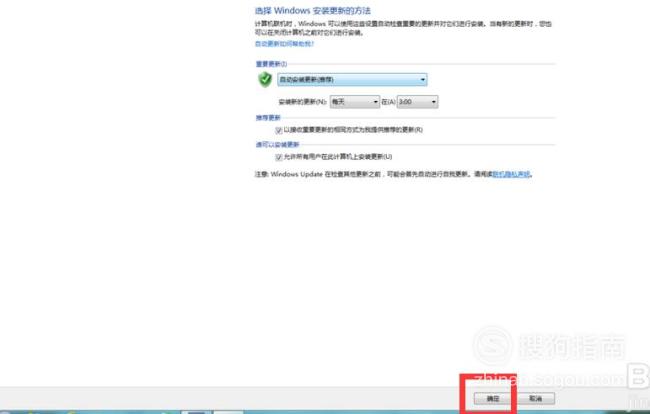The width and height of the screenshot is (650, 414).
Task: Open the 3:00 install time dropdown
Action: coord(417,102)
